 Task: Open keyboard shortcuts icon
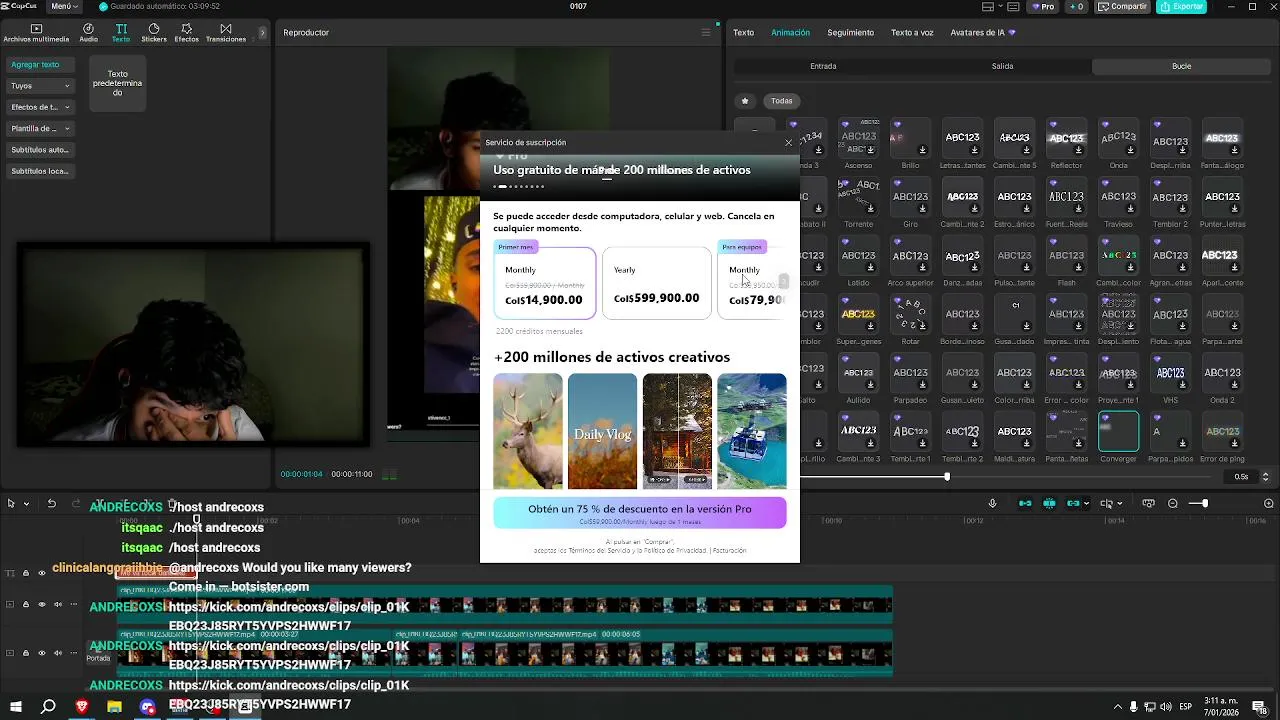pyautogui.click(x=1015, y=6)
